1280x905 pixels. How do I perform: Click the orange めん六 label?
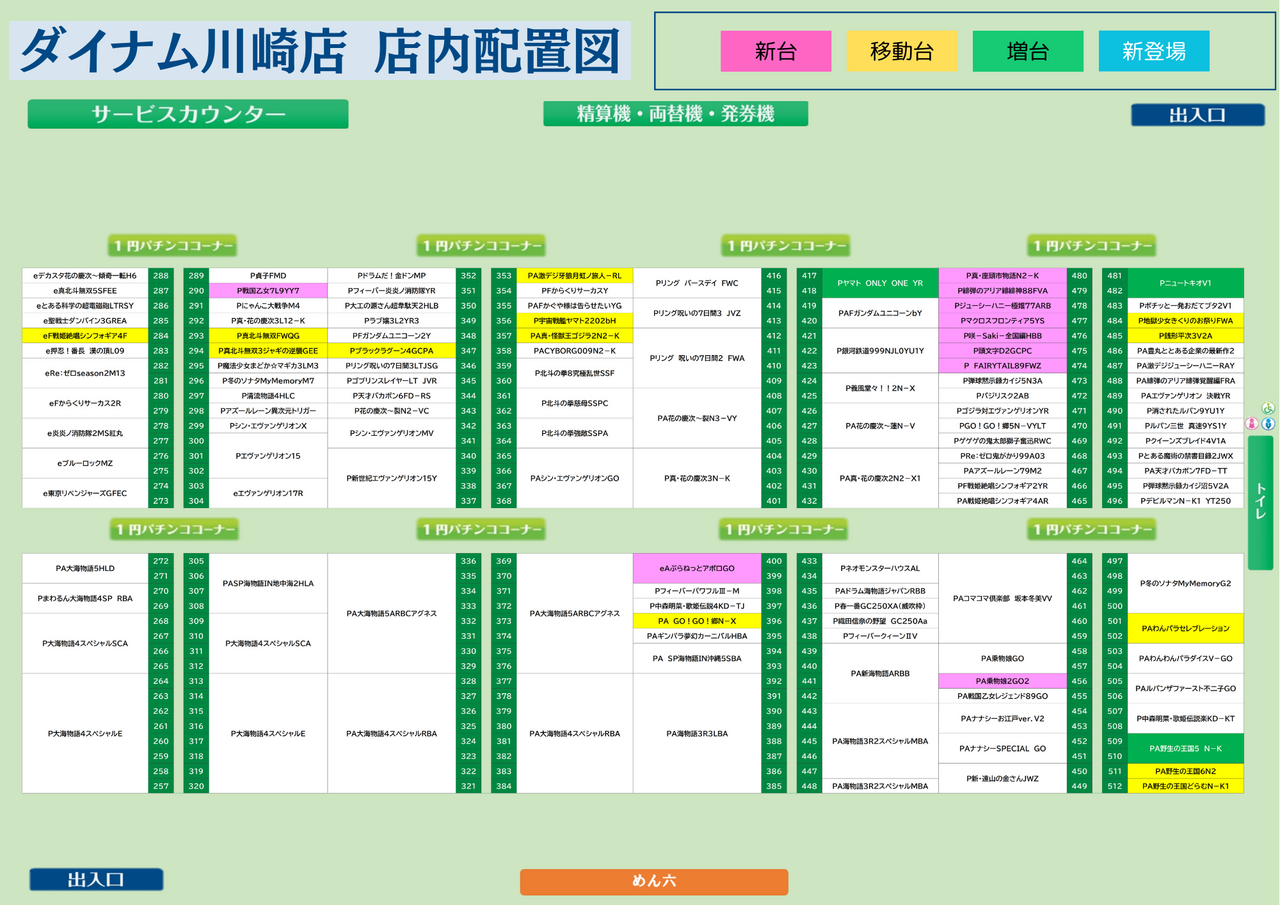click(x=654, y=881)
